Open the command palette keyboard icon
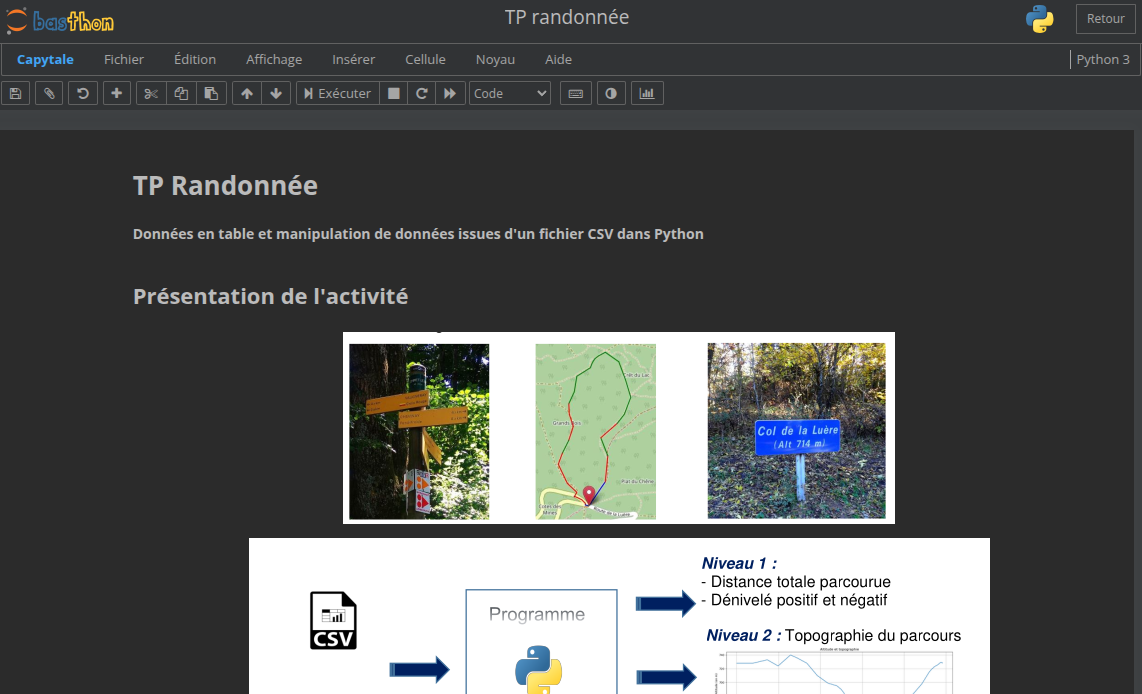Screen dimensions: 1142x694 click(x=575, y=93)
